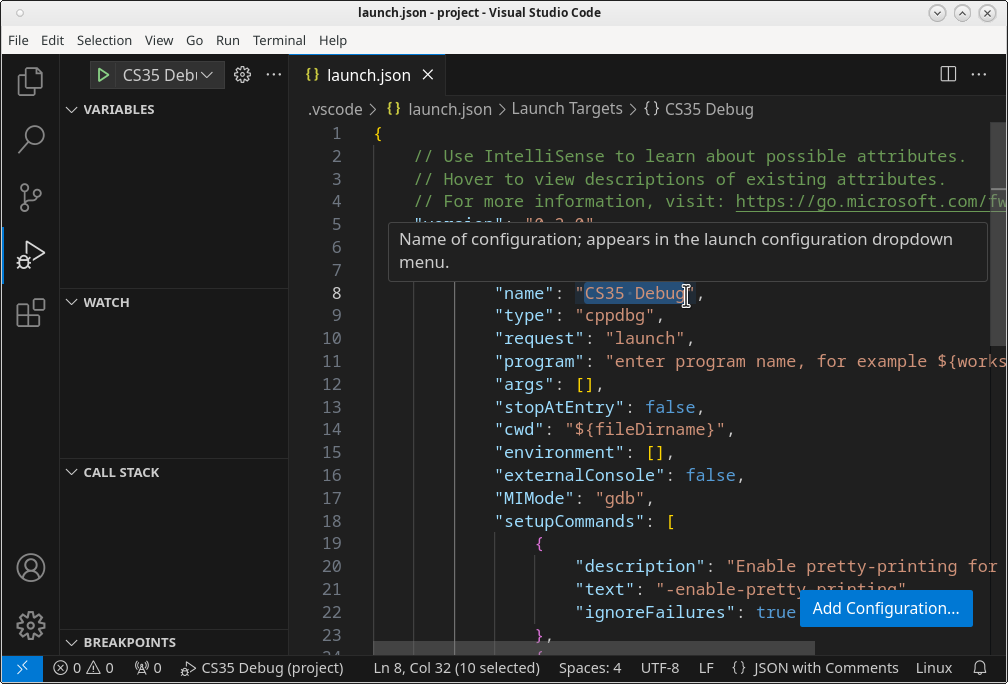The width and height of the screenshot is (1008, 684).
Task: Open the Accounts menu icon
Action: point(30,568)
